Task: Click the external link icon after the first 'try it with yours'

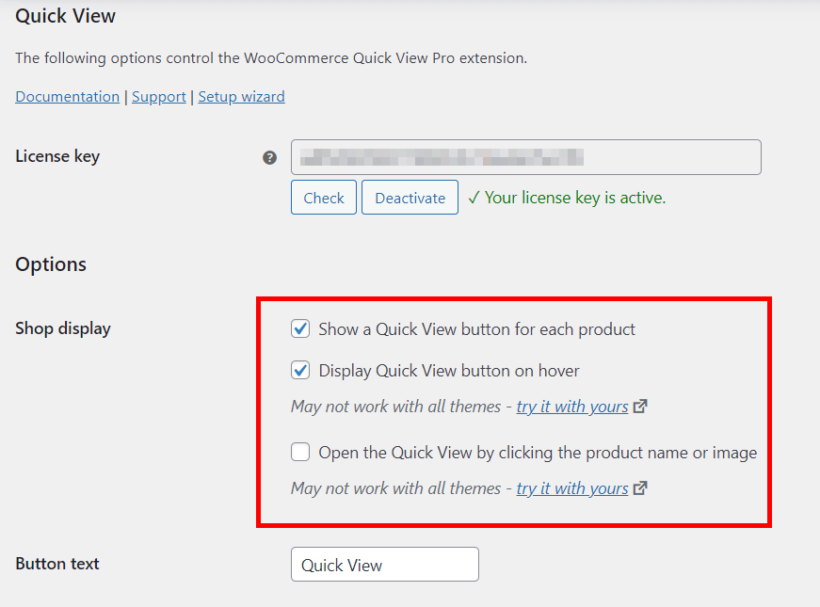Action: click(x=641, y=406)
